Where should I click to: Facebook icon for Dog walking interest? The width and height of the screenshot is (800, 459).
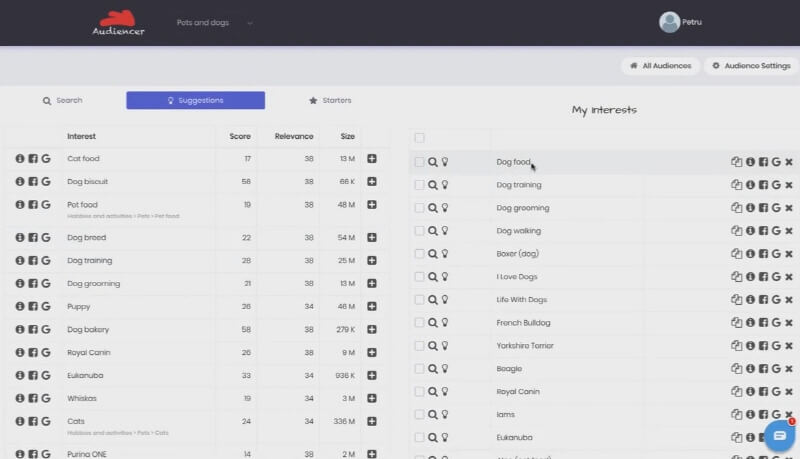click(x=763, y=231)
